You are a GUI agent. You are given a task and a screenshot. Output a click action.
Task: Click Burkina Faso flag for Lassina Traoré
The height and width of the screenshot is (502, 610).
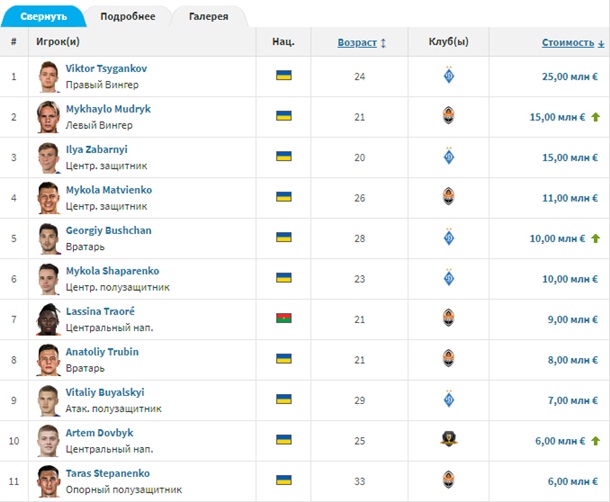[283, 318]
